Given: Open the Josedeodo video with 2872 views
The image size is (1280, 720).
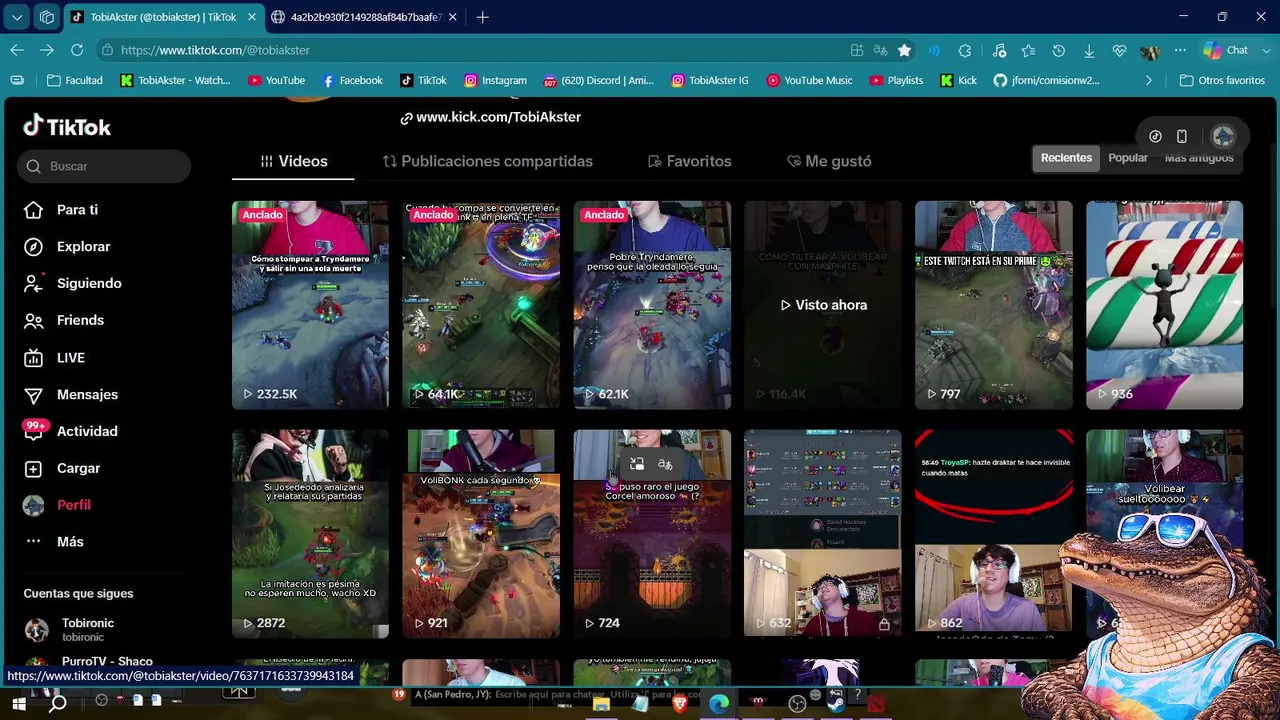Looking at the screenshot, I should 310,534.
